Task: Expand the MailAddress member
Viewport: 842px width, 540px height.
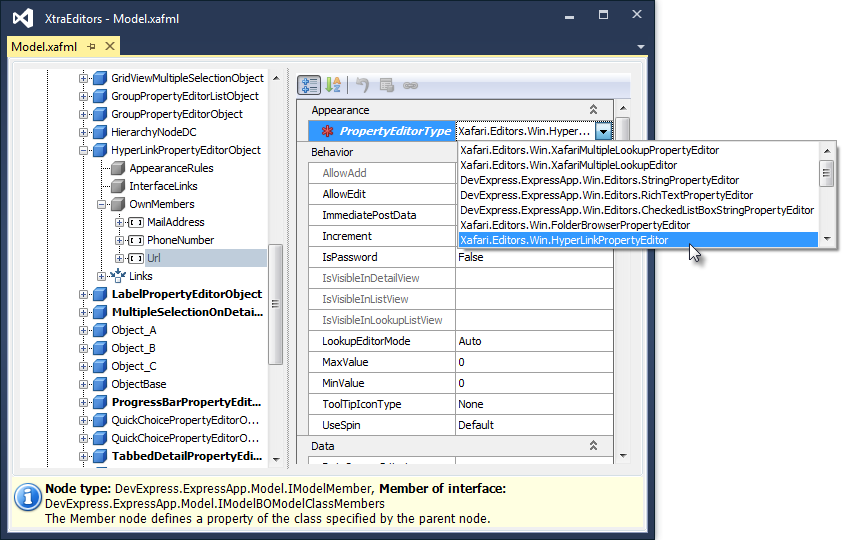Action: pyautogui.click(x=119, y=222)
